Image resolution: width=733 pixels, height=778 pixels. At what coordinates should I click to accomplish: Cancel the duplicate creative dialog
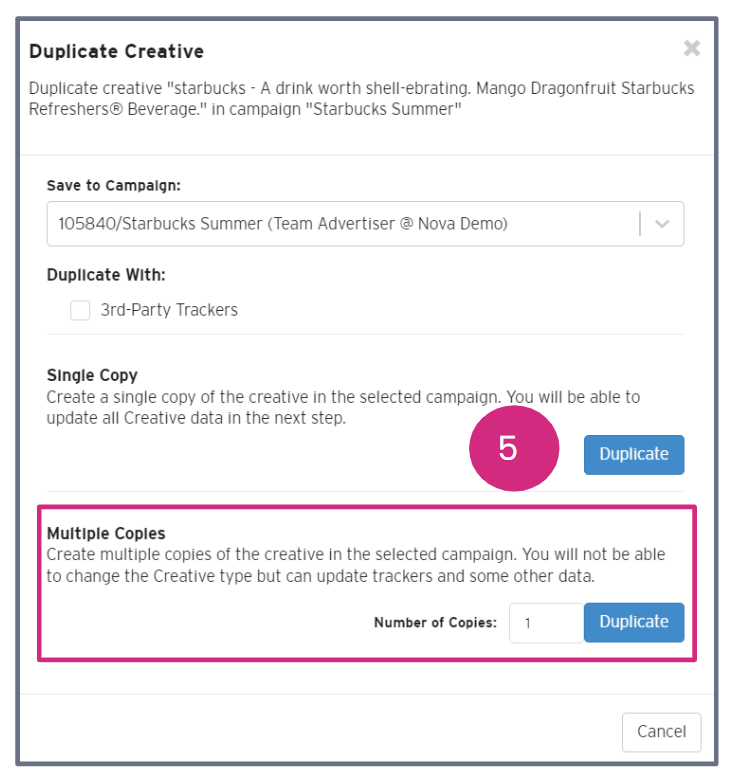click(x=661, y=732)
